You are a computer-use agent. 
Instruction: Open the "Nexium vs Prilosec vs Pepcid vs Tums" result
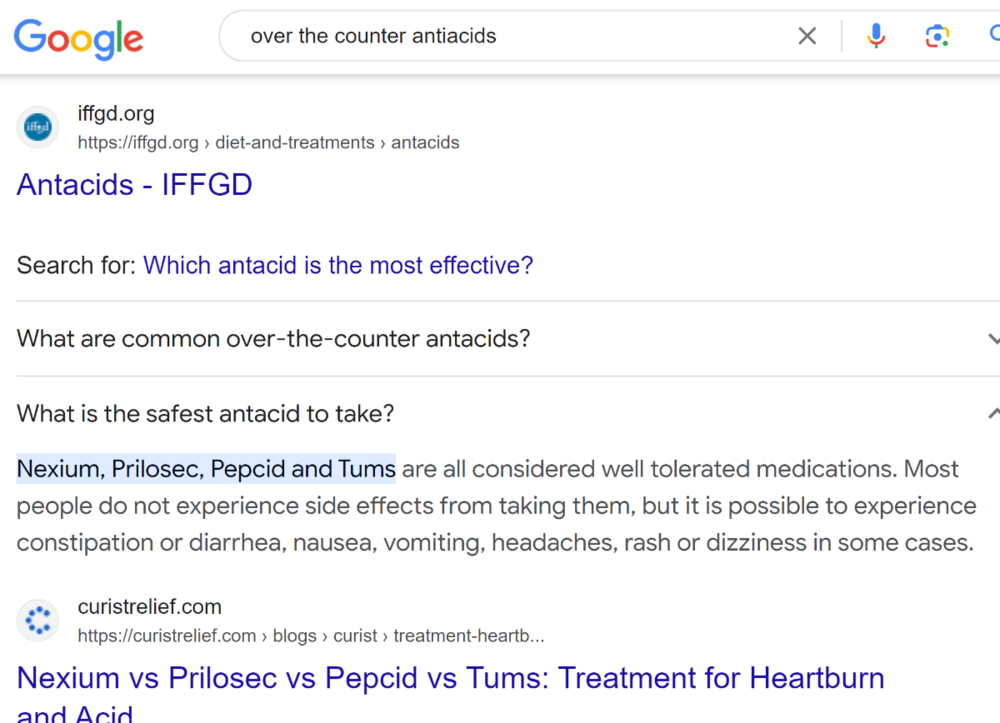pyautogui.click(x=450, y=679)
